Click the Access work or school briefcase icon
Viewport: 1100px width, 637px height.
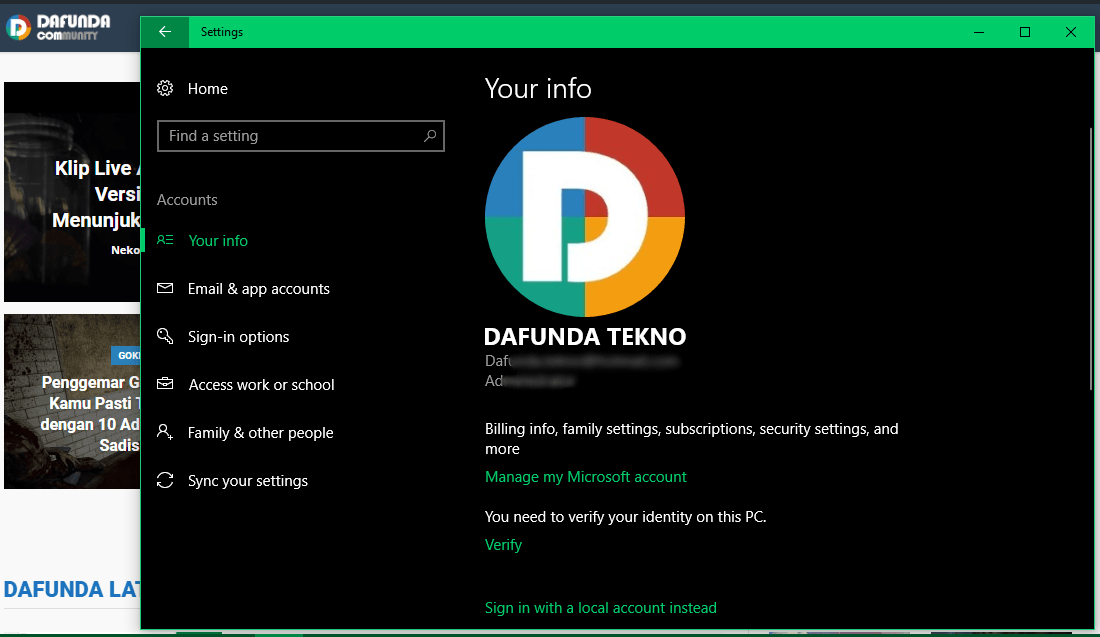point(166,385)
